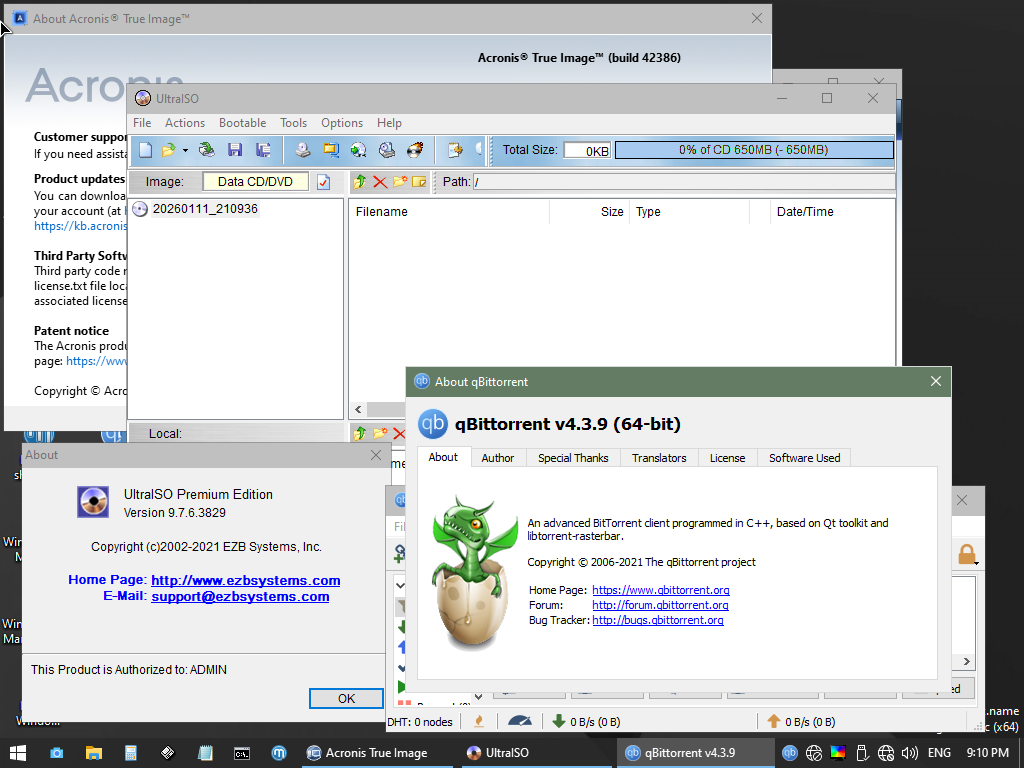
Task: Click the up-folder green arrow beside Path
Action: (360, 182)
